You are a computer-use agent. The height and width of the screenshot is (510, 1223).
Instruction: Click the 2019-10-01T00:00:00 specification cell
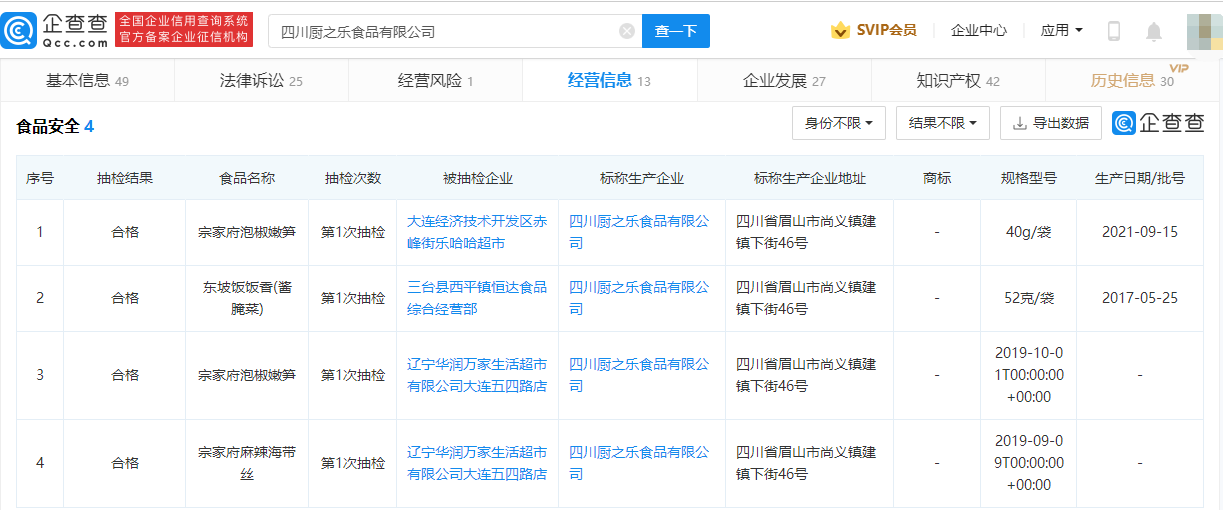coord(1029,375)
